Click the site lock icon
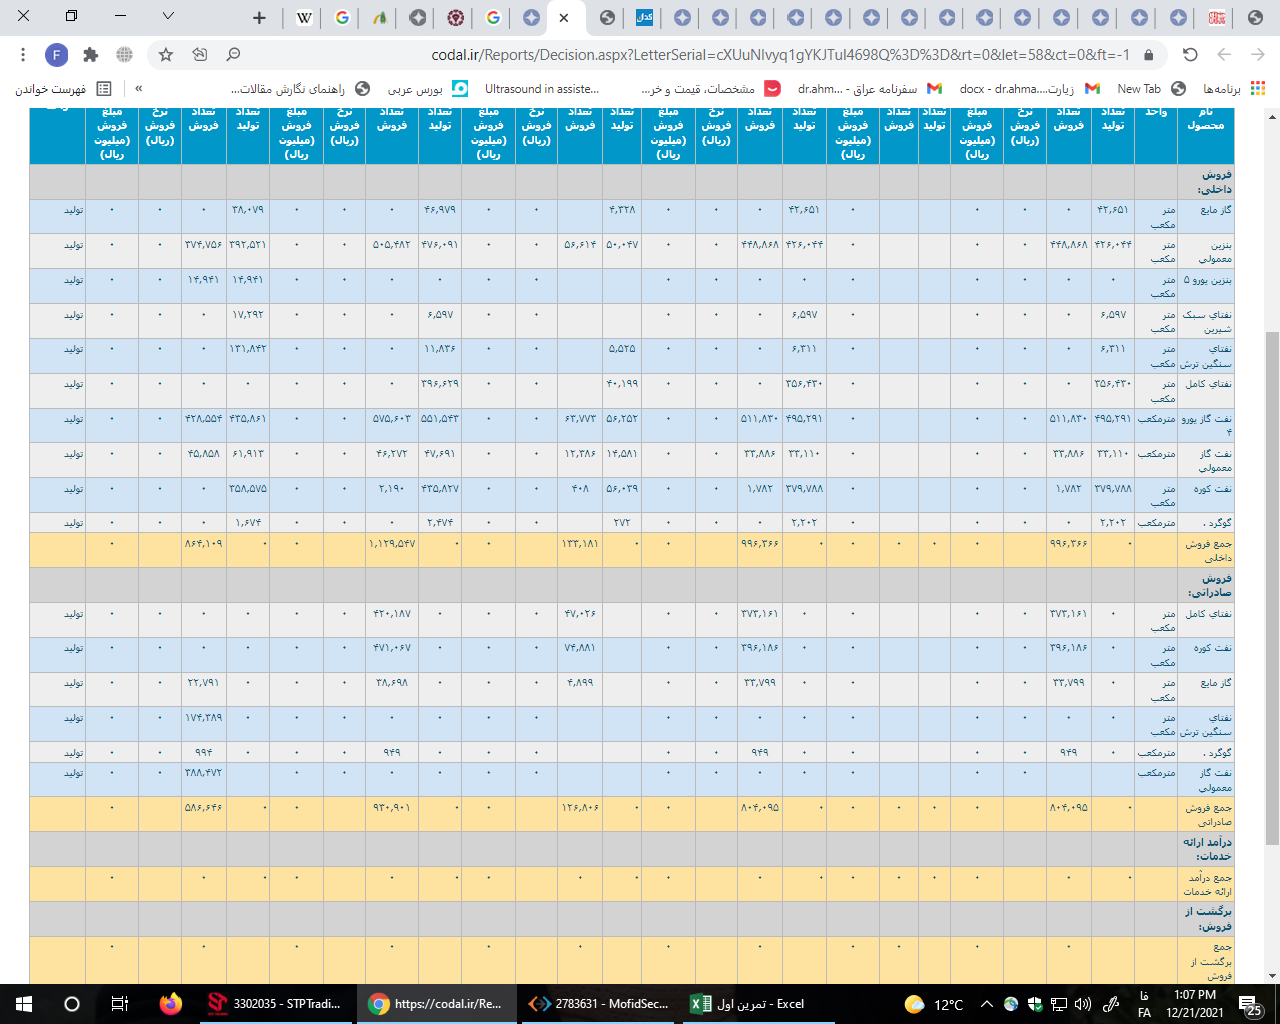 coord(1148,54)
